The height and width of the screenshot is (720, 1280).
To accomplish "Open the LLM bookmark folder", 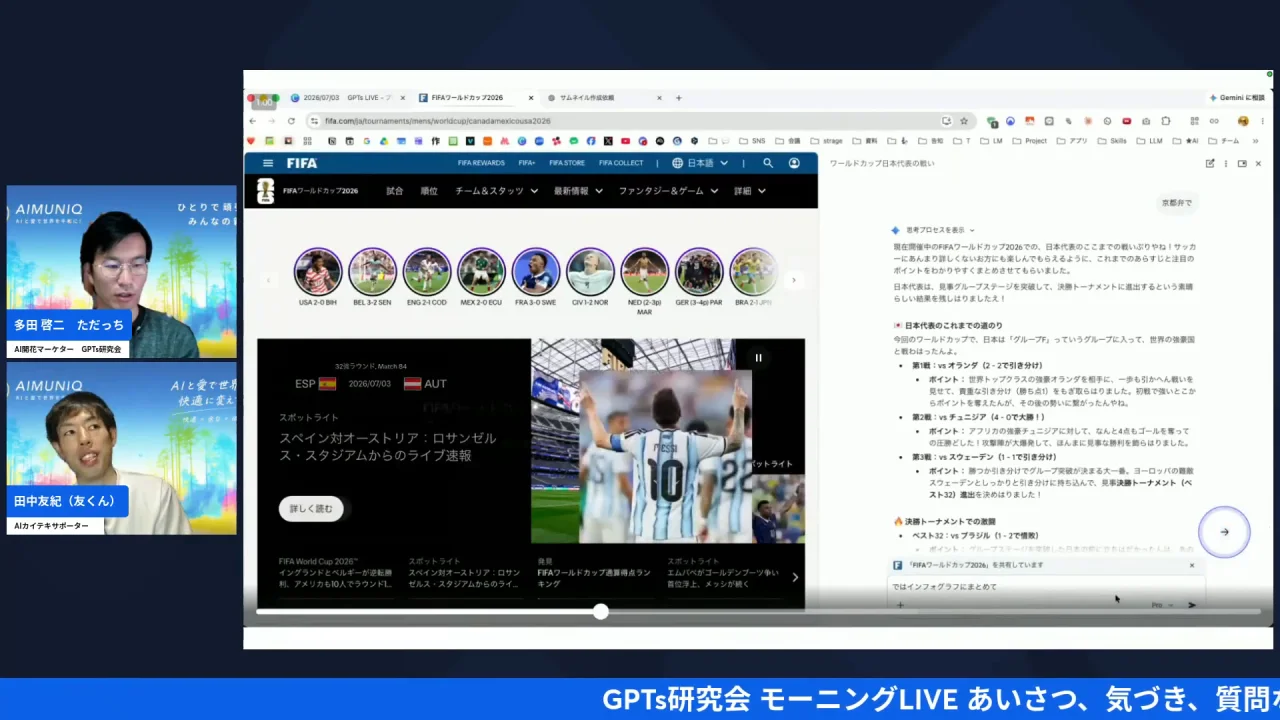I will 1149,141.
